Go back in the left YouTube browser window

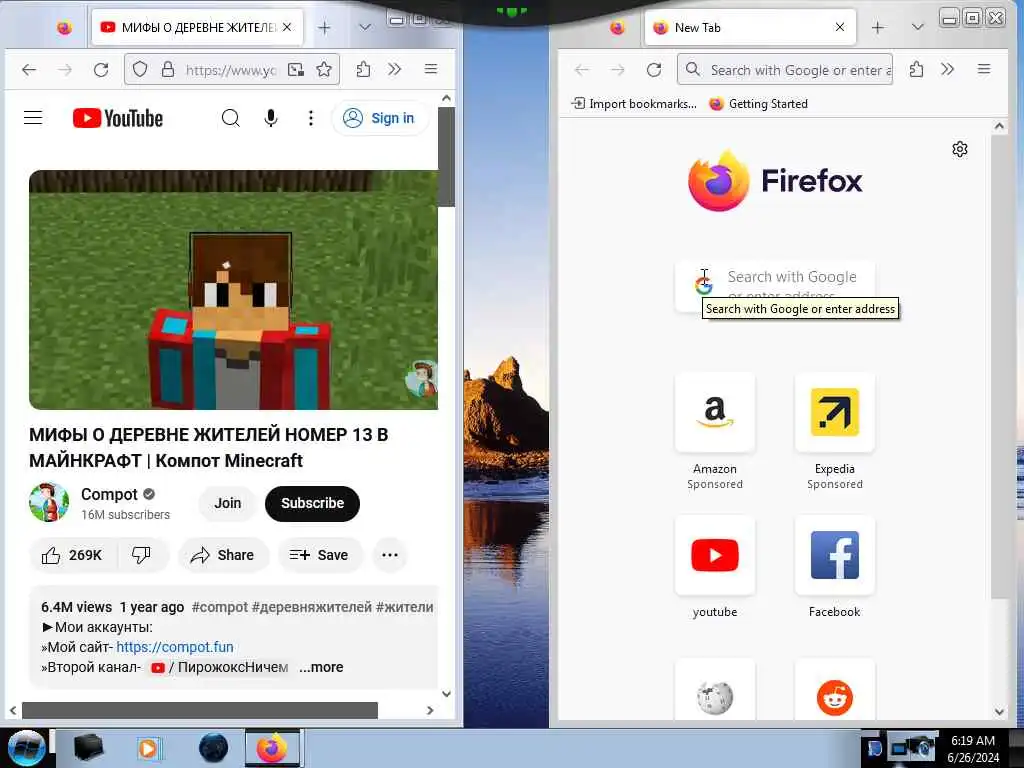[x=29, y=69]
